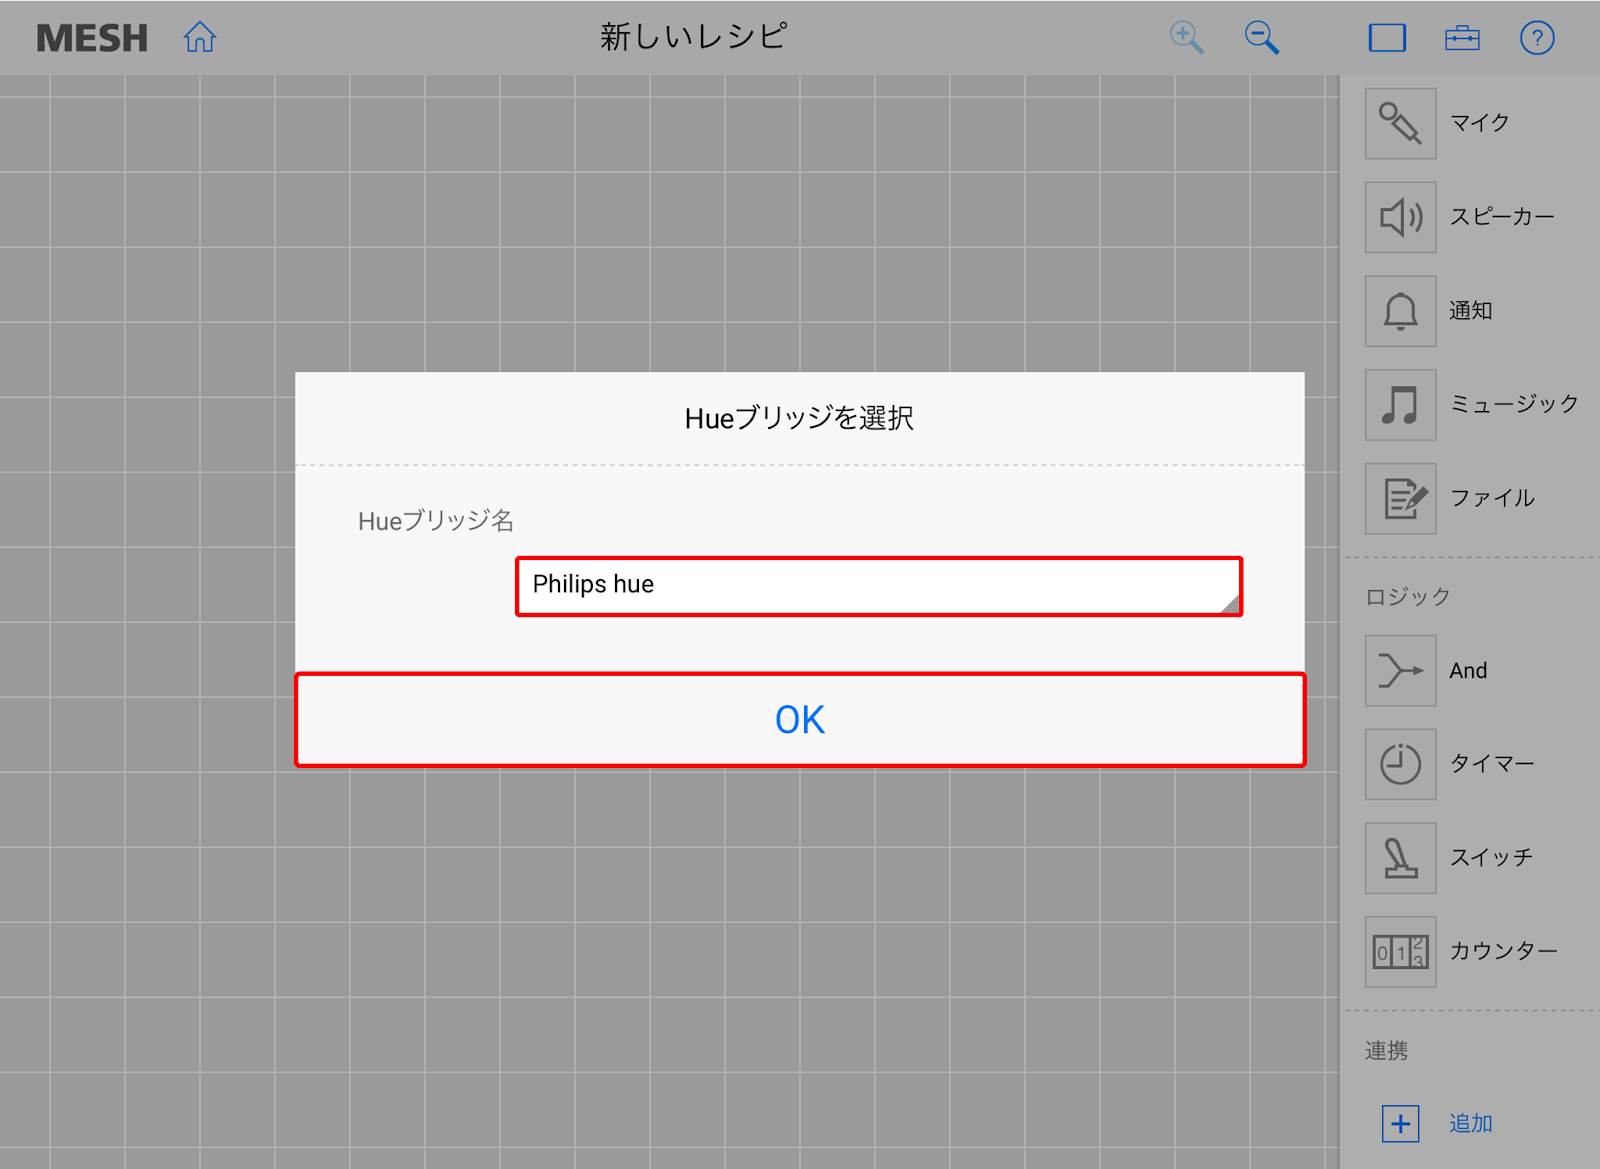Screen dimensions: 1600x1169
Task: Select the タイマー timer clock icon
Action: tap(1400, 764)
